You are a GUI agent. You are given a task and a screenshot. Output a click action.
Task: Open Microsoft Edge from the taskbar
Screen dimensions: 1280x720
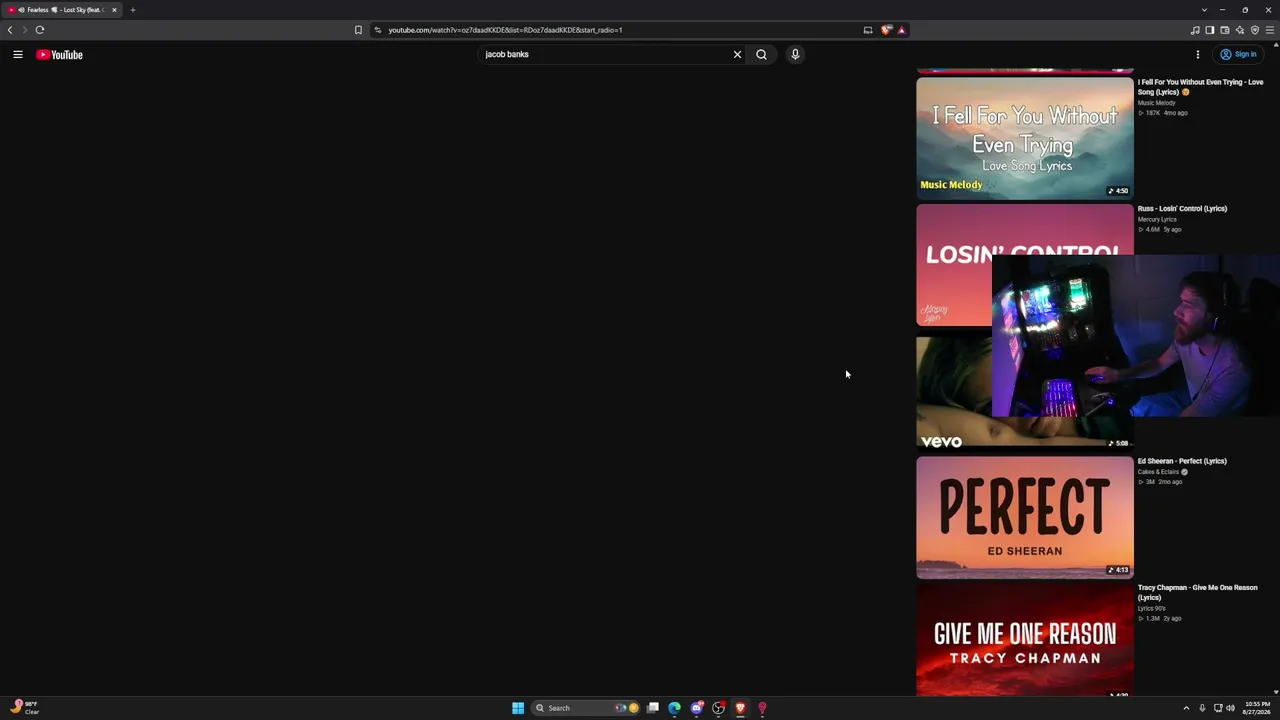point(674,708)
